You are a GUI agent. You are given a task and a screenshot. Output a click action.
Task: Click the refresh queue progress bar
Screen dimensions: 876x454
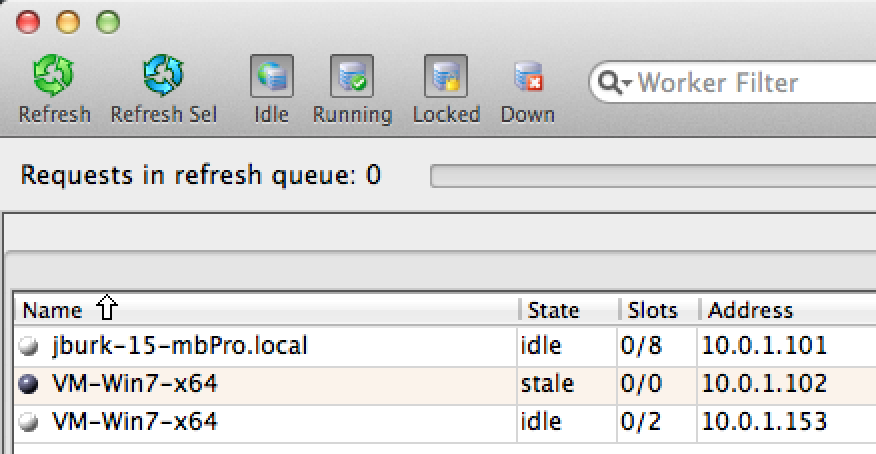(652, 177)
